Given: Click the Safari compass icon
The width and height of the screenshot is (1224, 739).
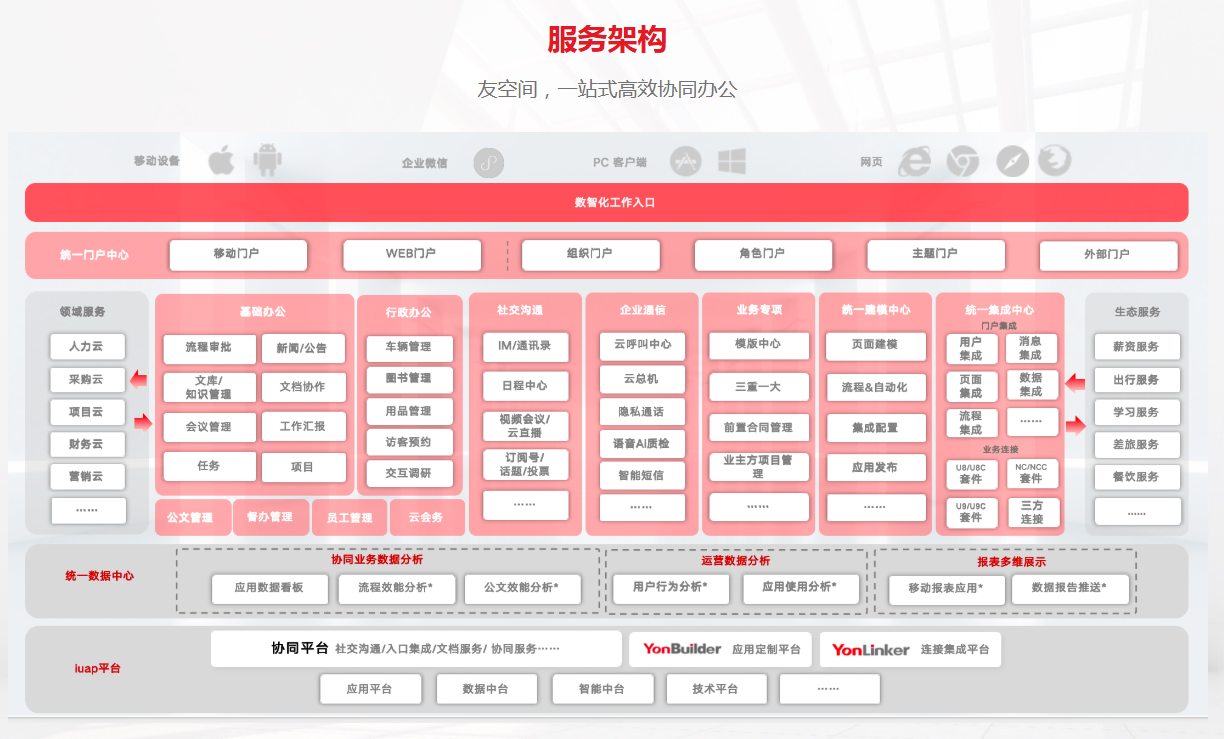Looking at the screenshot, I should [1012, 161].
